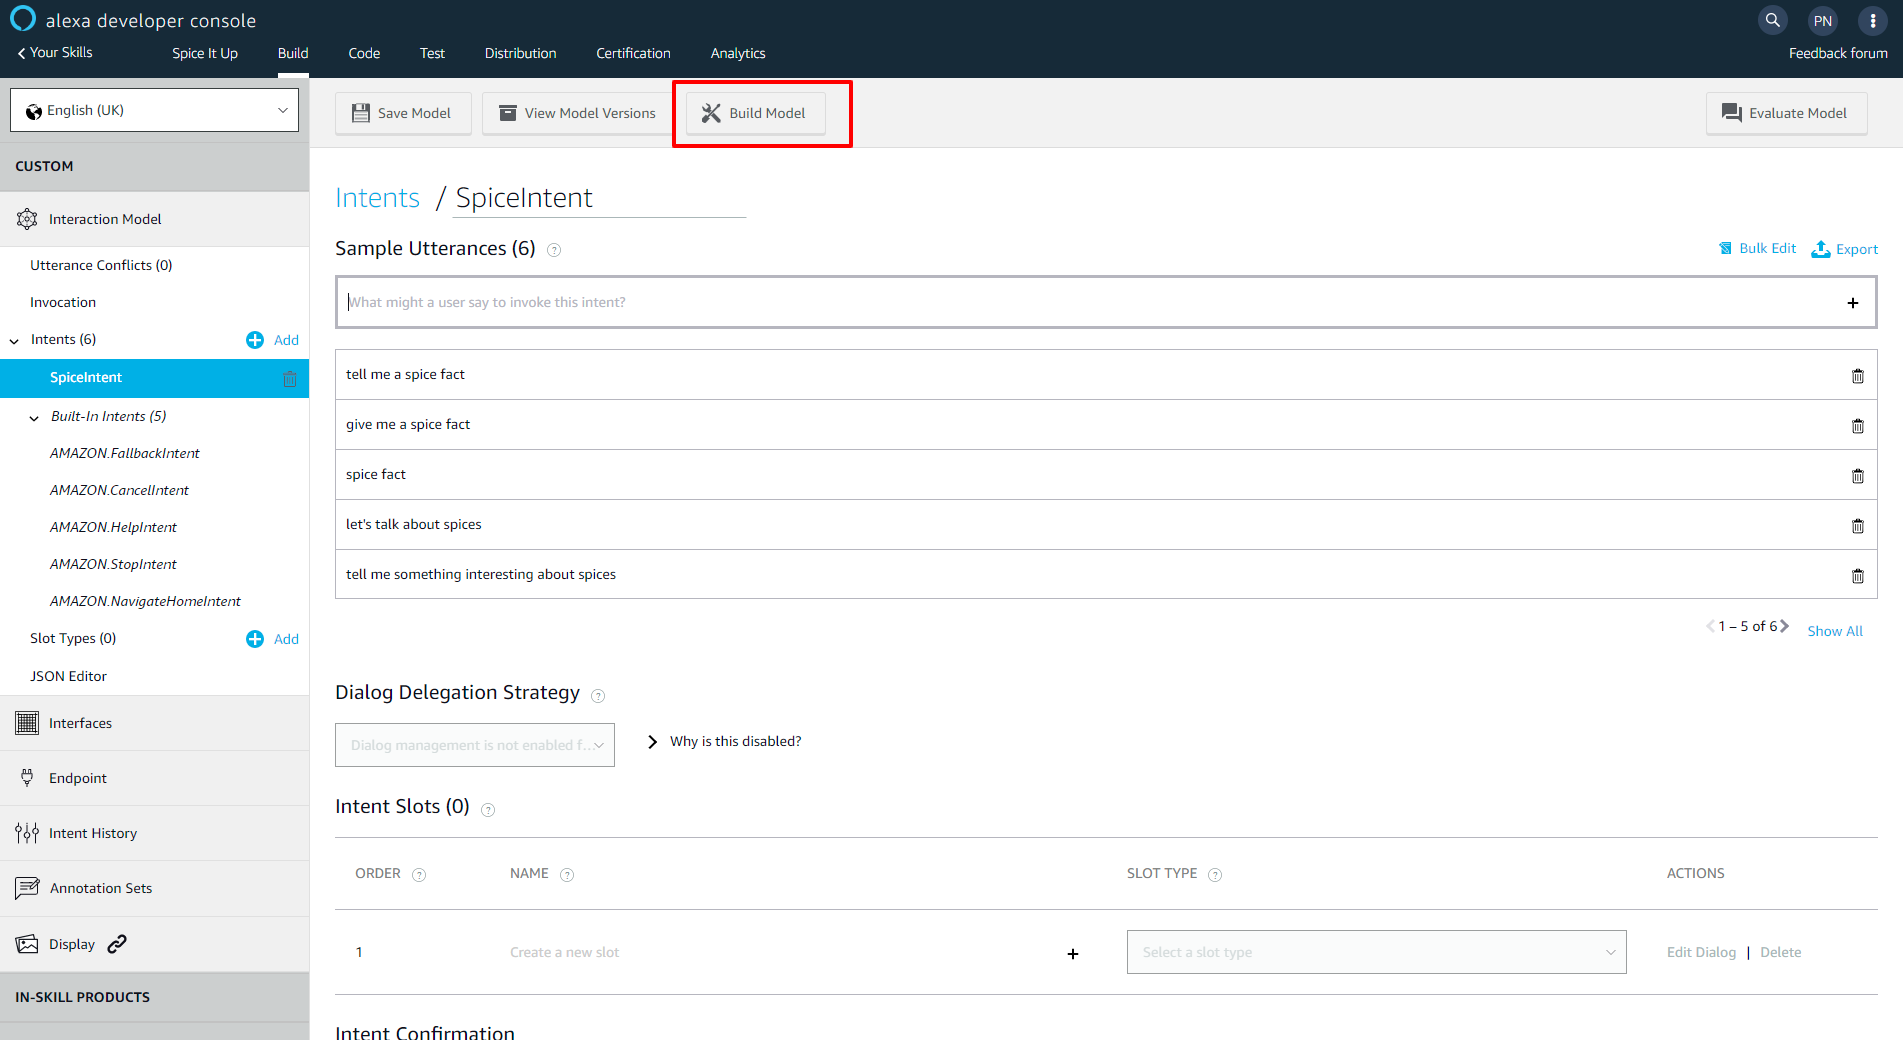Open the Display section in sidebar
The width and height of the screenshot is (1903, 1040).
72,944
